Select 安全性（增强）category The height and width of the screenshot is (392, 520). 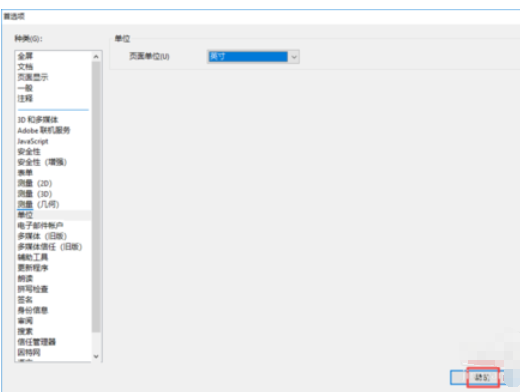[42, 162]
